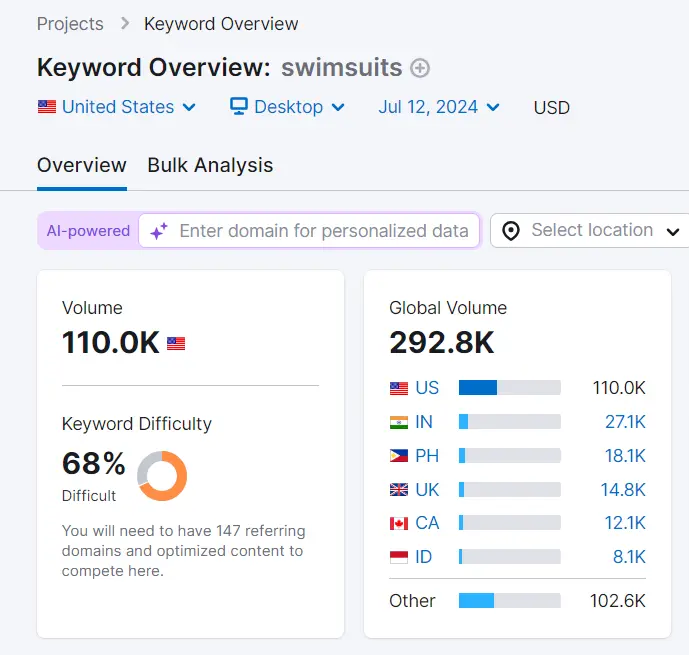Open the United States country dropdown
The image size is (689, 655).
click(x=117, y=107)
